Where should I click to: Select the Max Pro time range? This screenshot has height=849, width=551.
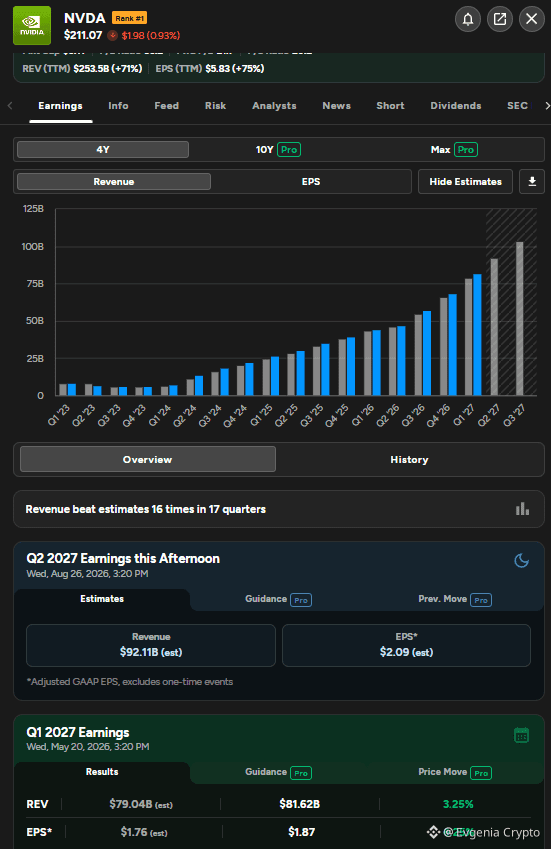click(x=454, y=149)
